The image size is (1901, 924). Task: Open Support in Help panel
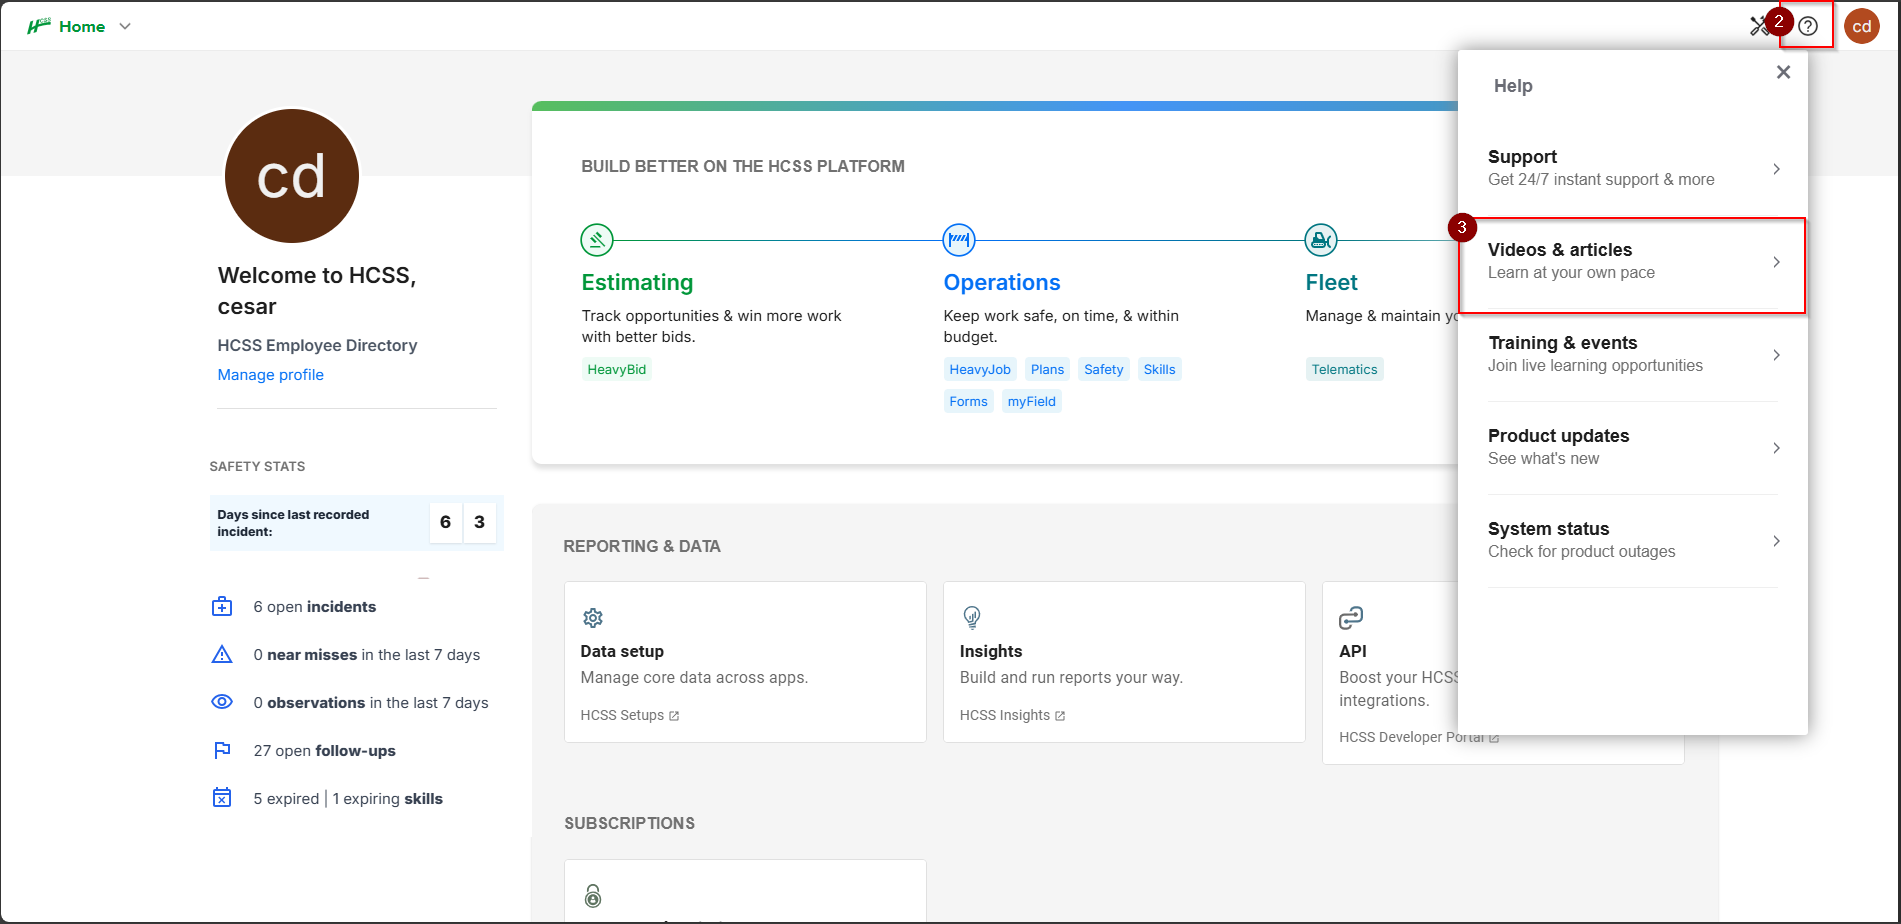[x=1633, y=168]
